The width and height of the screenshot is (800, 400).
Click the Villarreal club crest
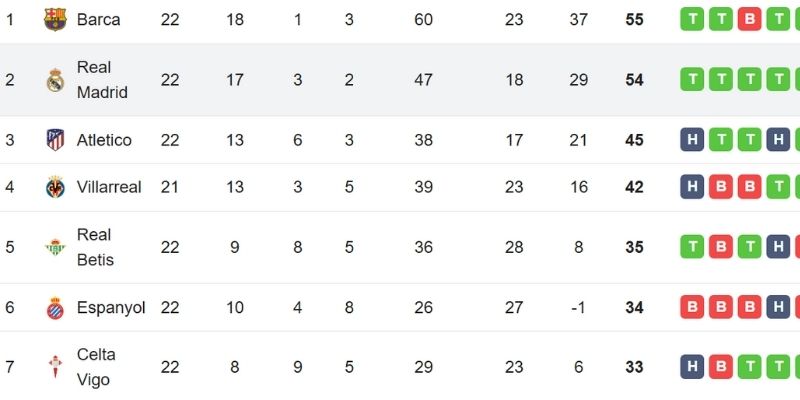coord(55,187)
